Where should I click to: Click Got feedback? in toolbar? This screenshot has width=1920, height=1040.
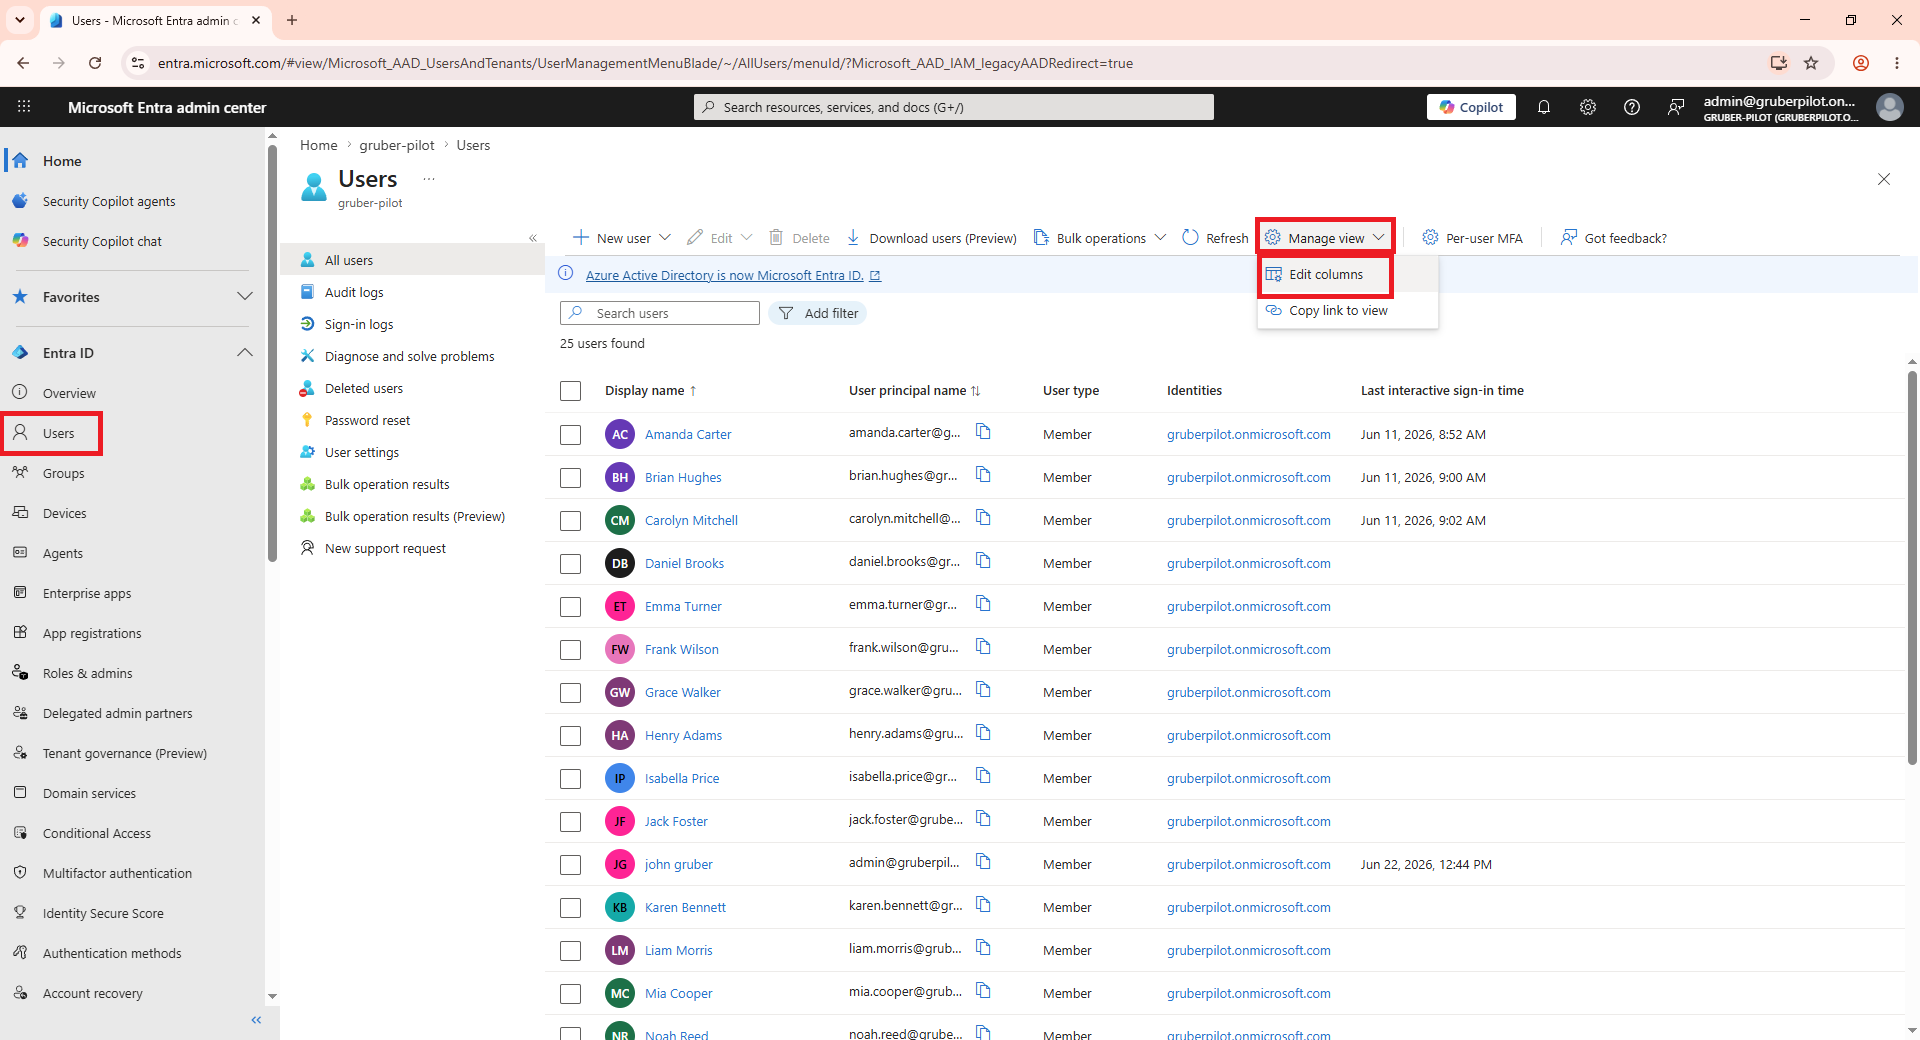click(1614, 238)
